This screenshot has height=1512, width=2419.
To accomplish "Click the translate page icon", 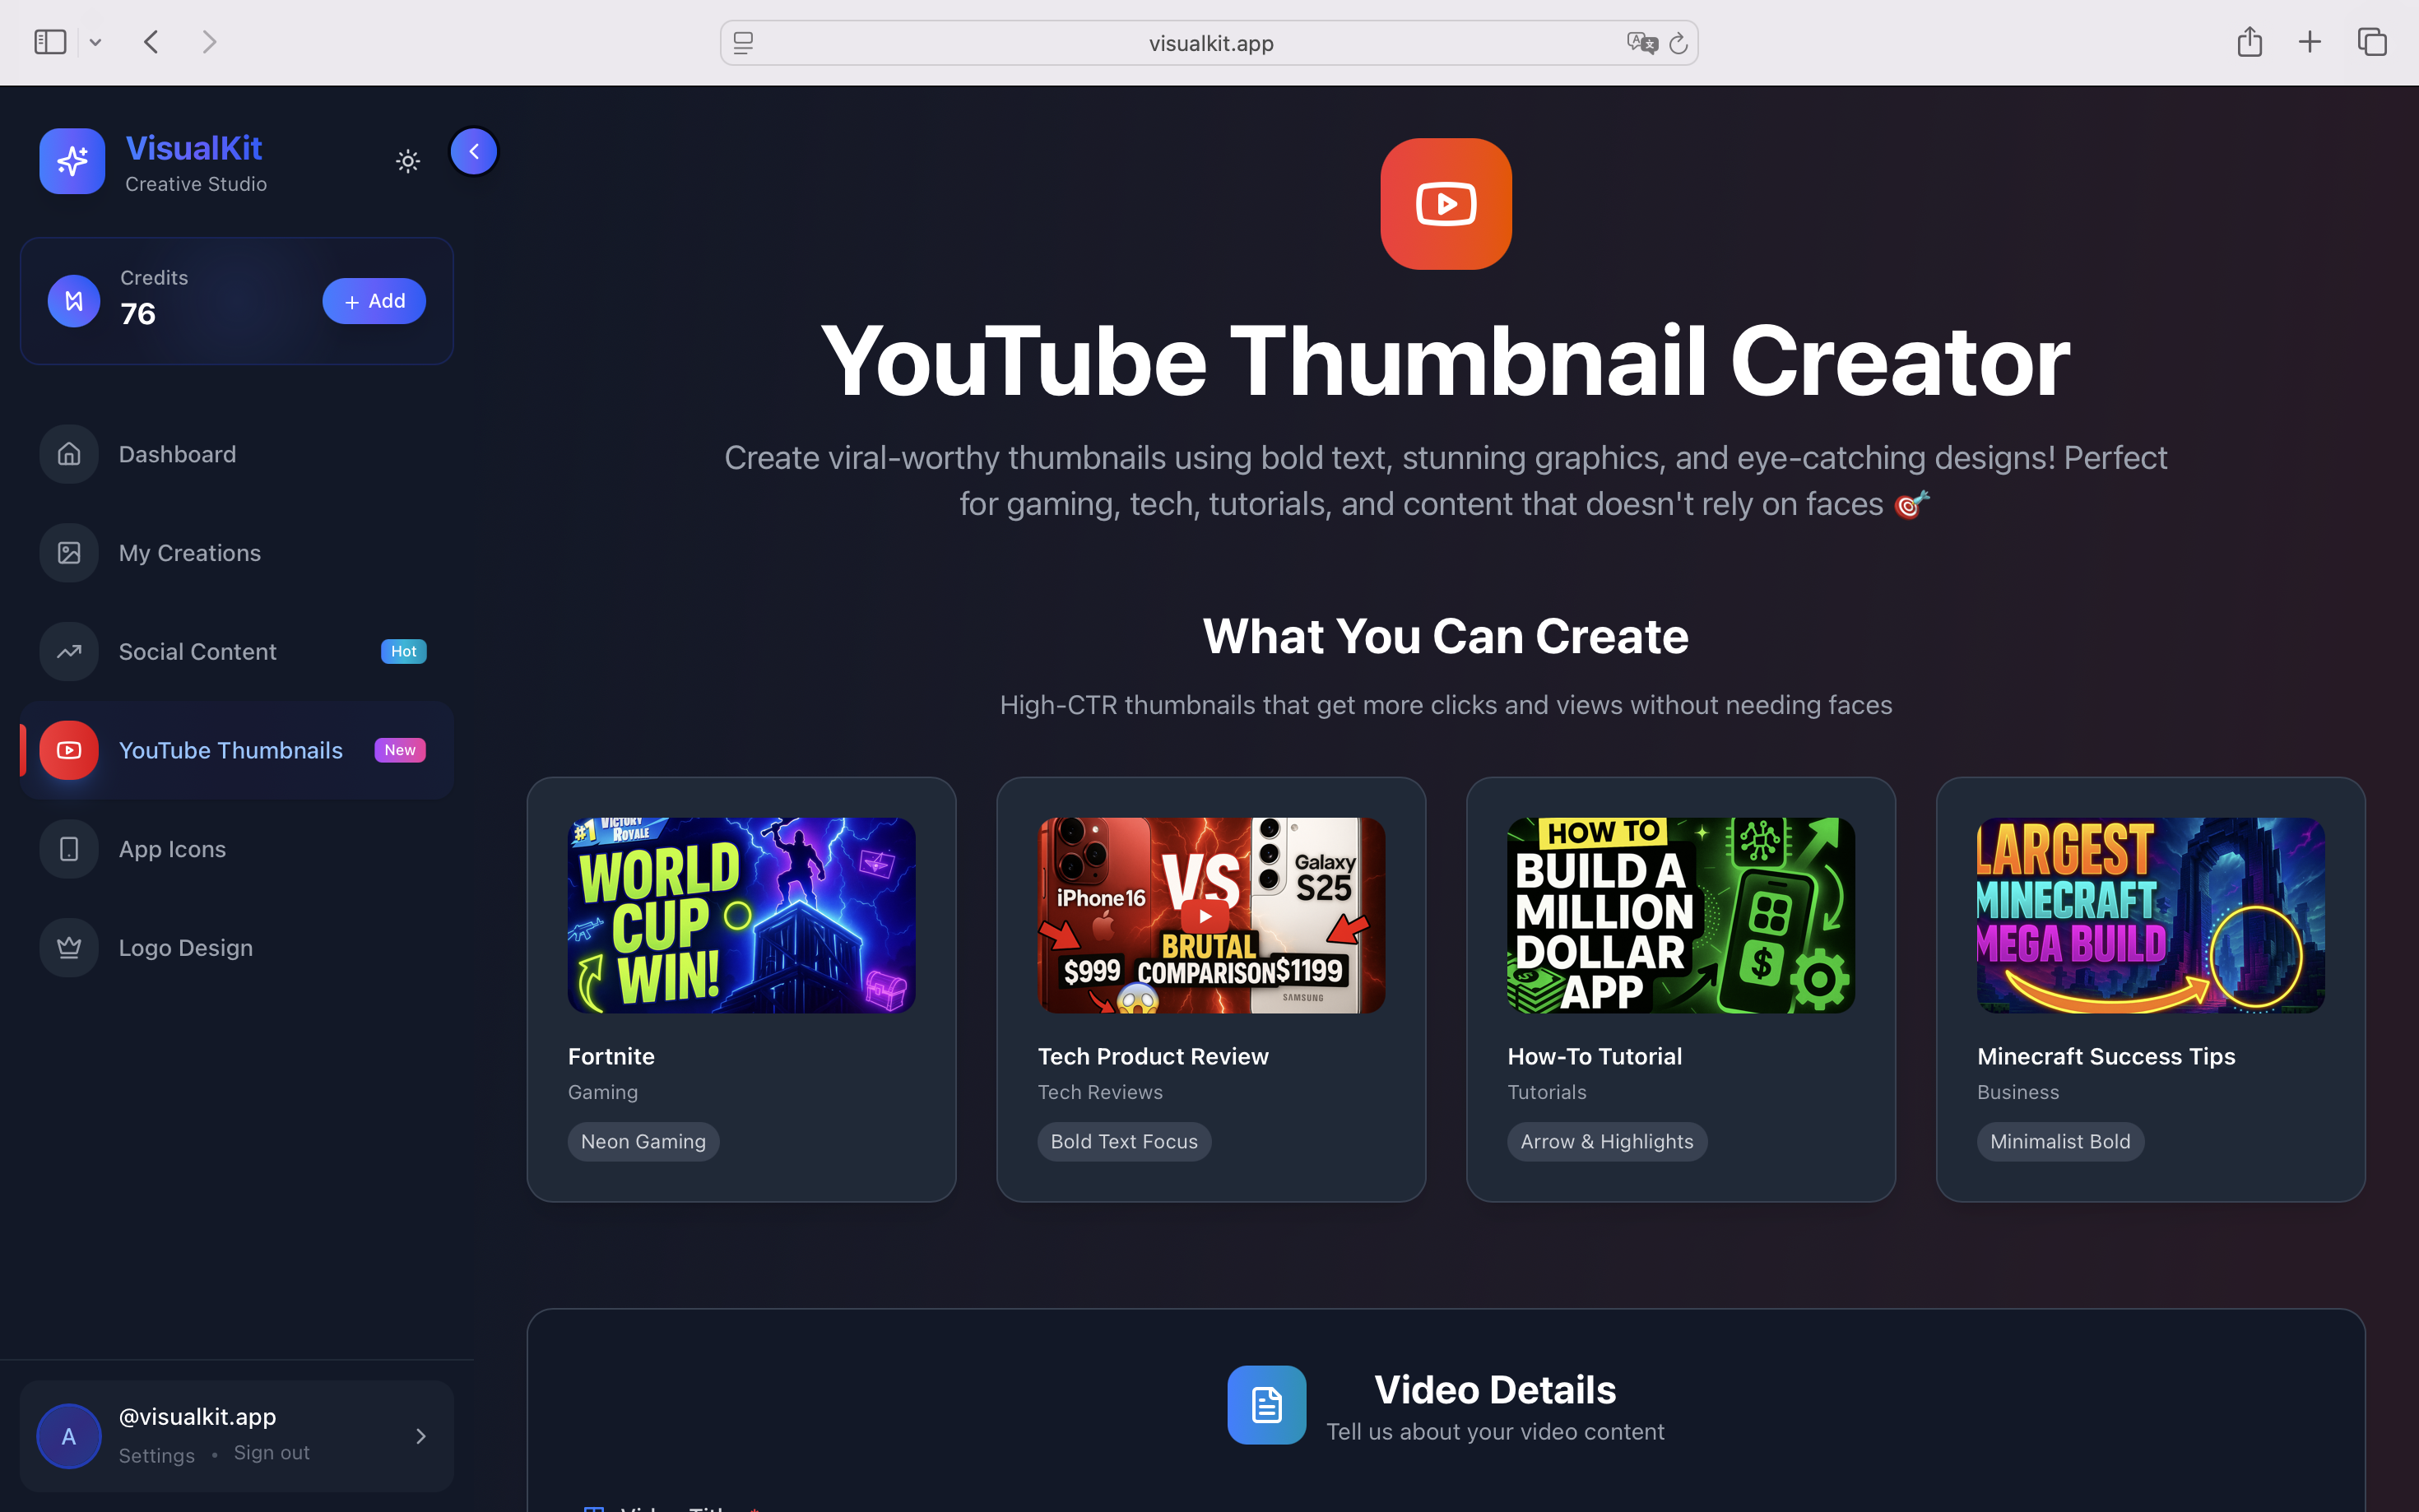I will coord(1642,43).
